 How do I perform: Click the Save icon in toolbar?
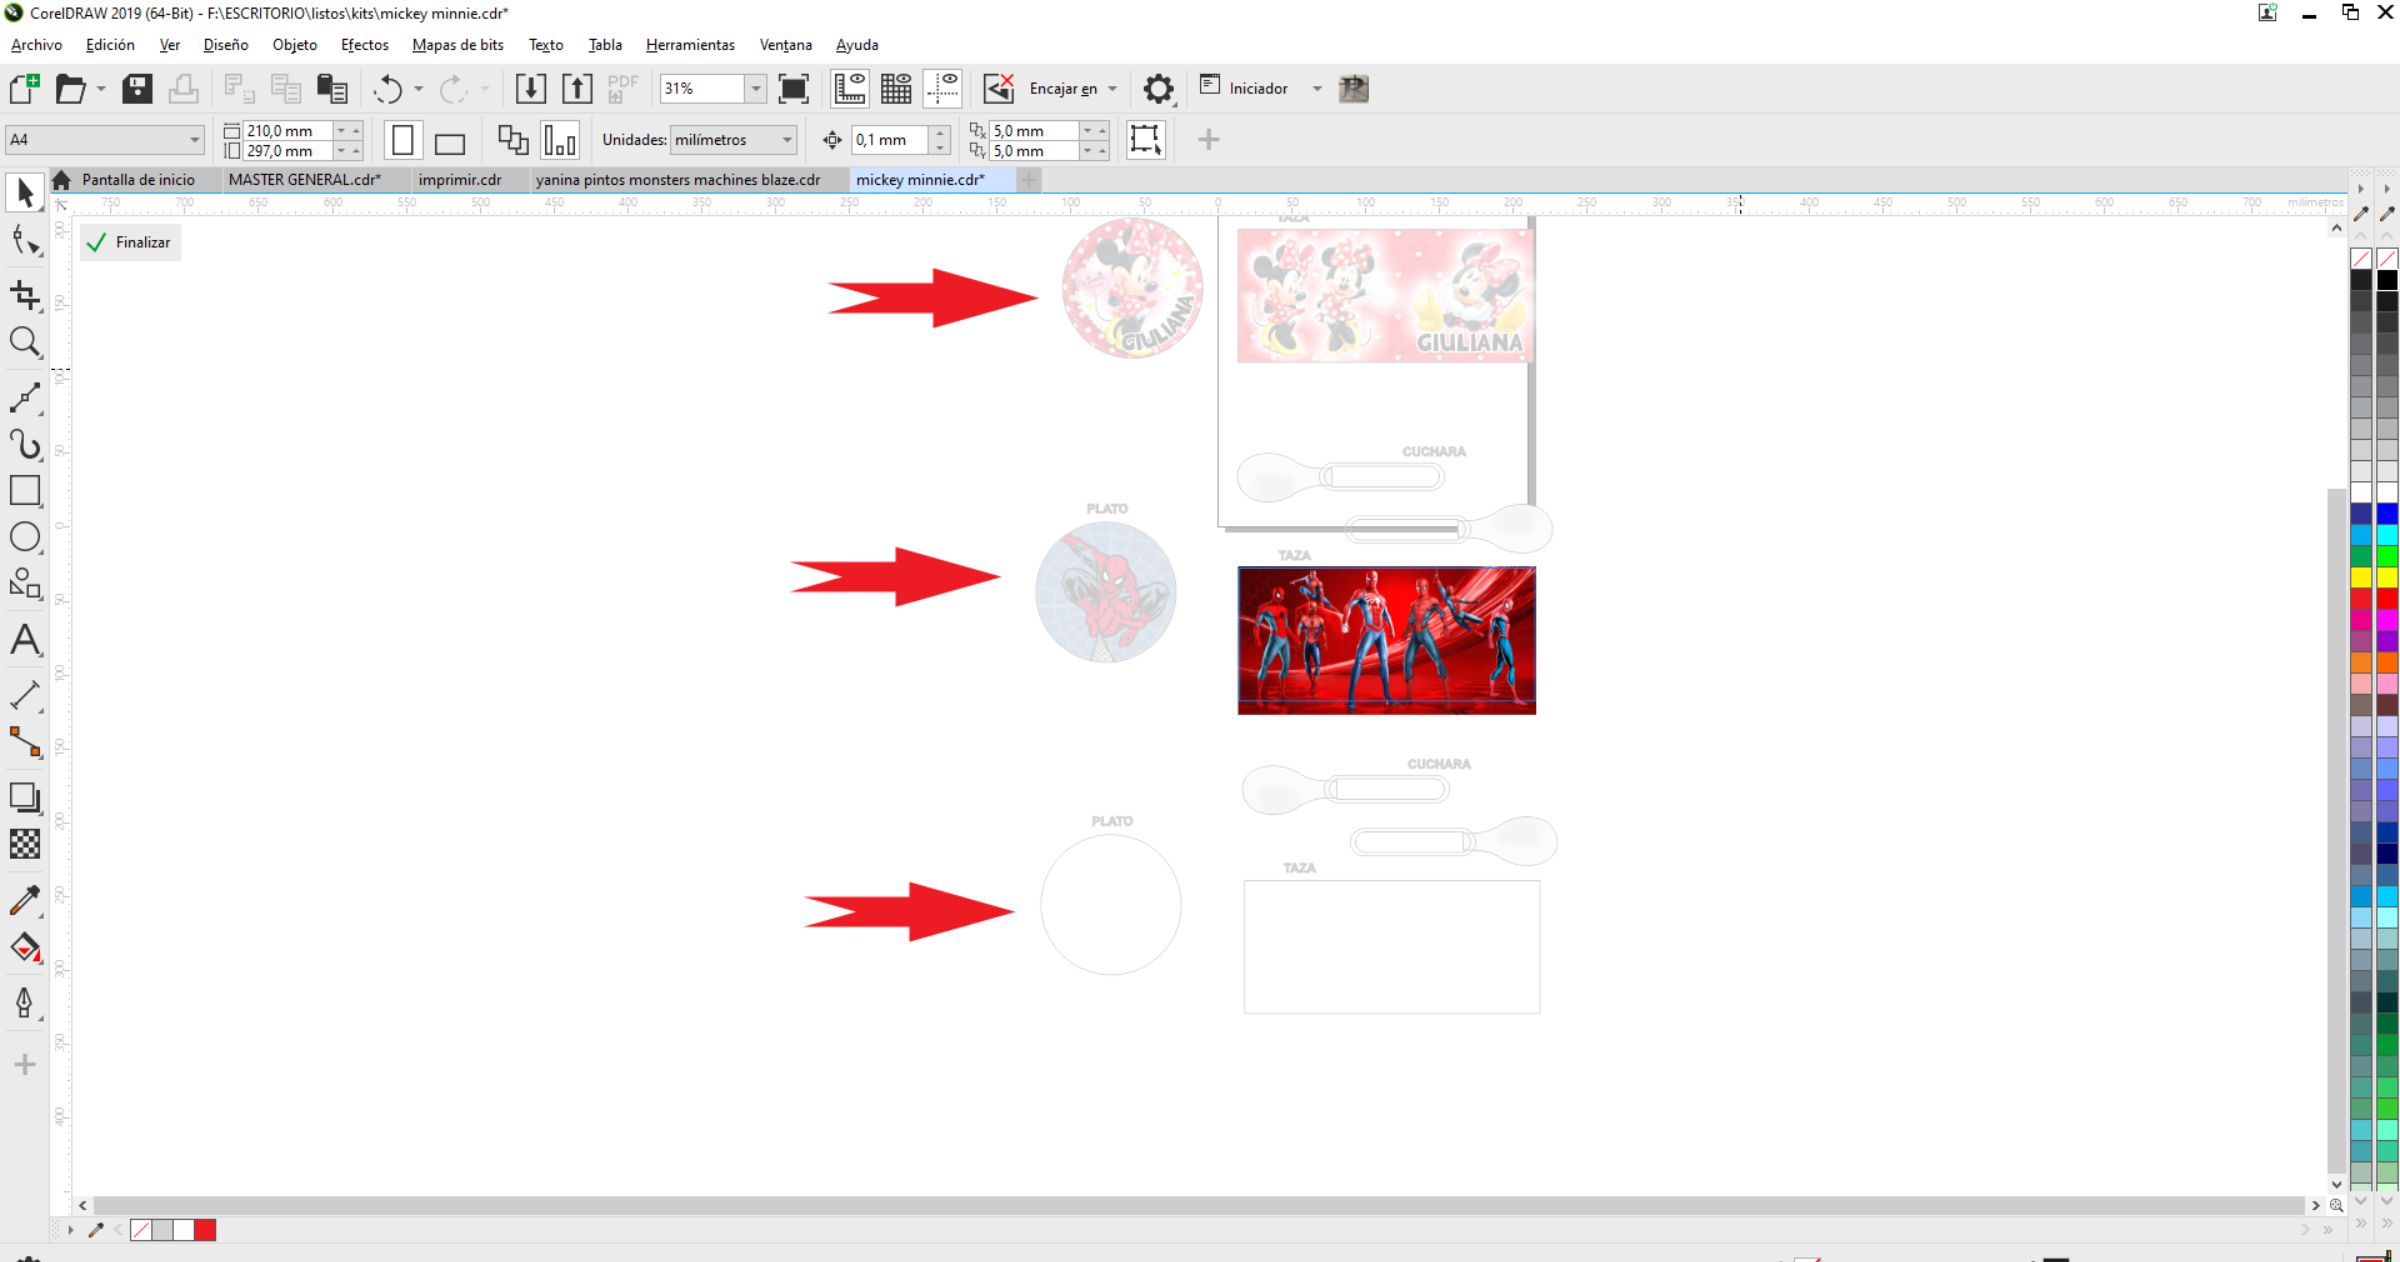[137, 89]
